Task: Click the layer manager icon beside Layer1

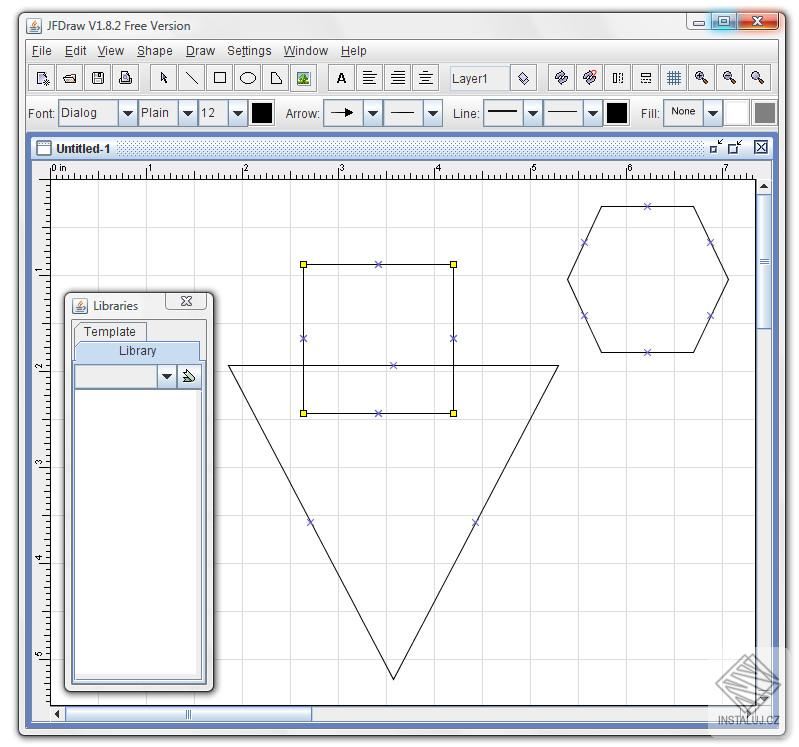Action: coord(523,78)
